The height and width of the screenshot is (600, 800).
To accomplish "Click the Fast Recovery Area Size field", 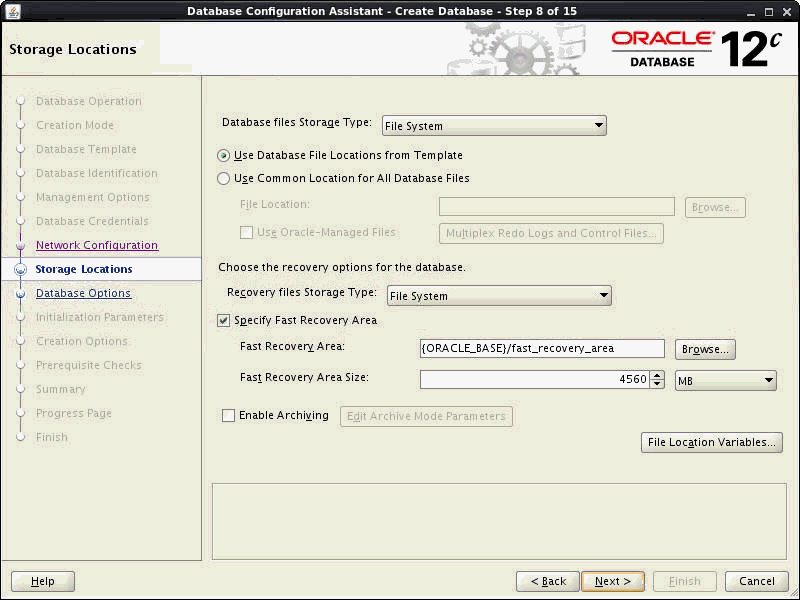I will click(535, 380).
